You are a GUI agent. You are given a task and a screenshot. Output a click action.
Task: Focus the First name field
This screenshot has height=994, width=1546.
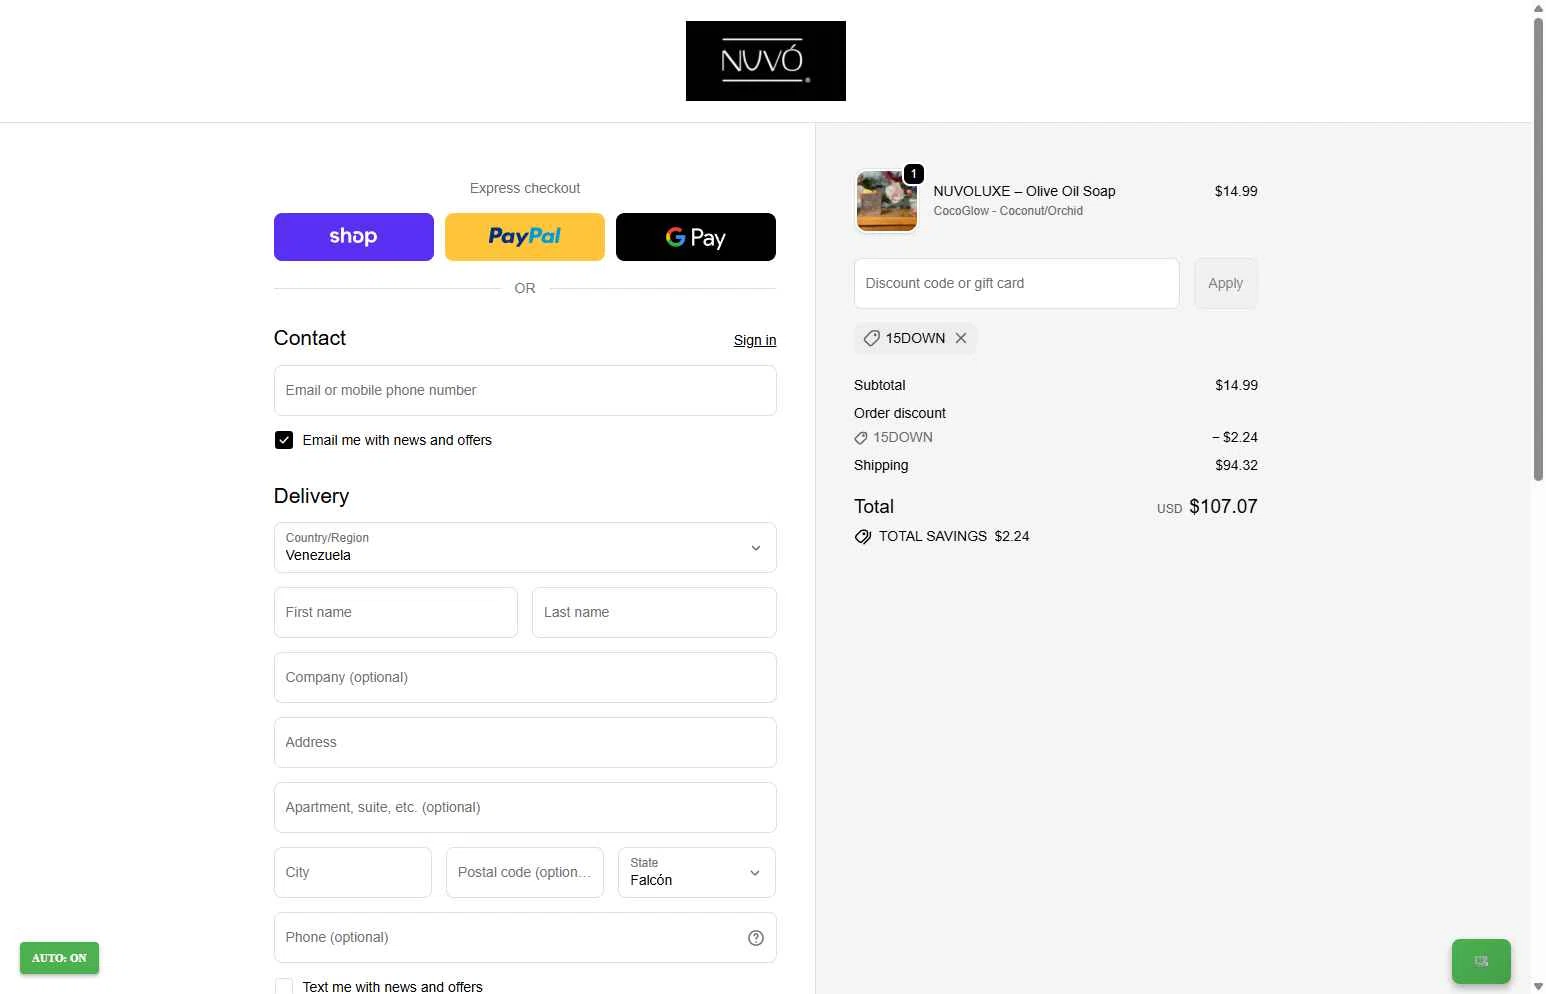point(396,612)
